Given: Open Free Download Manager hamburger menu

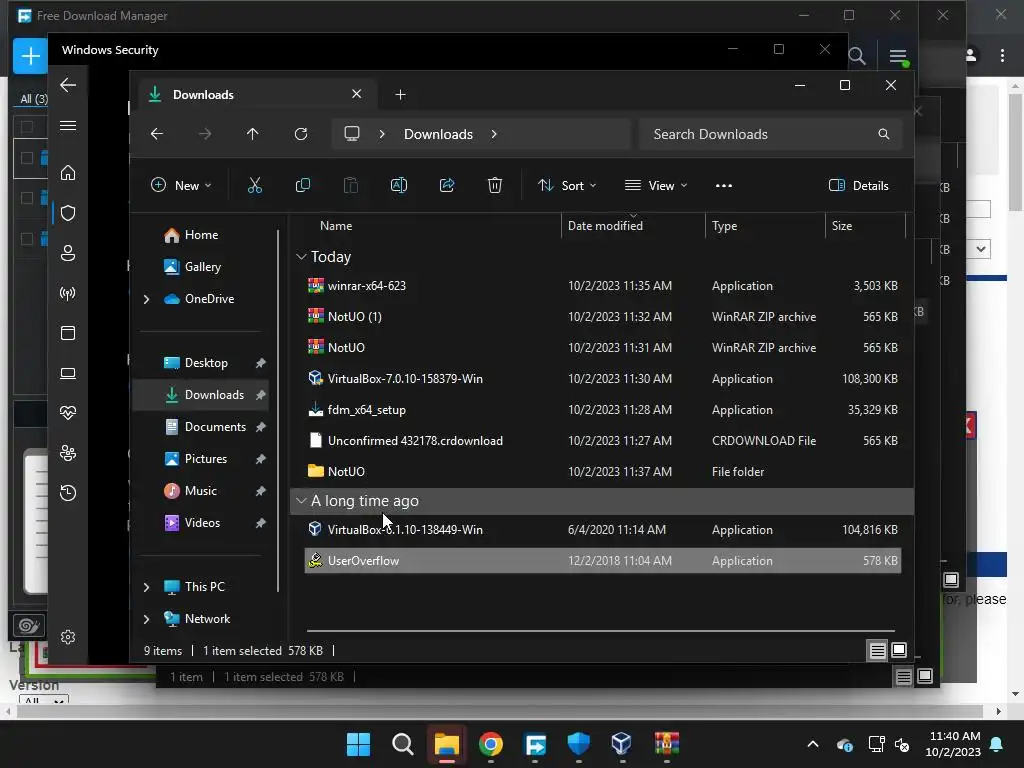Looking at the screenshot, I should (x=898, y=56).
